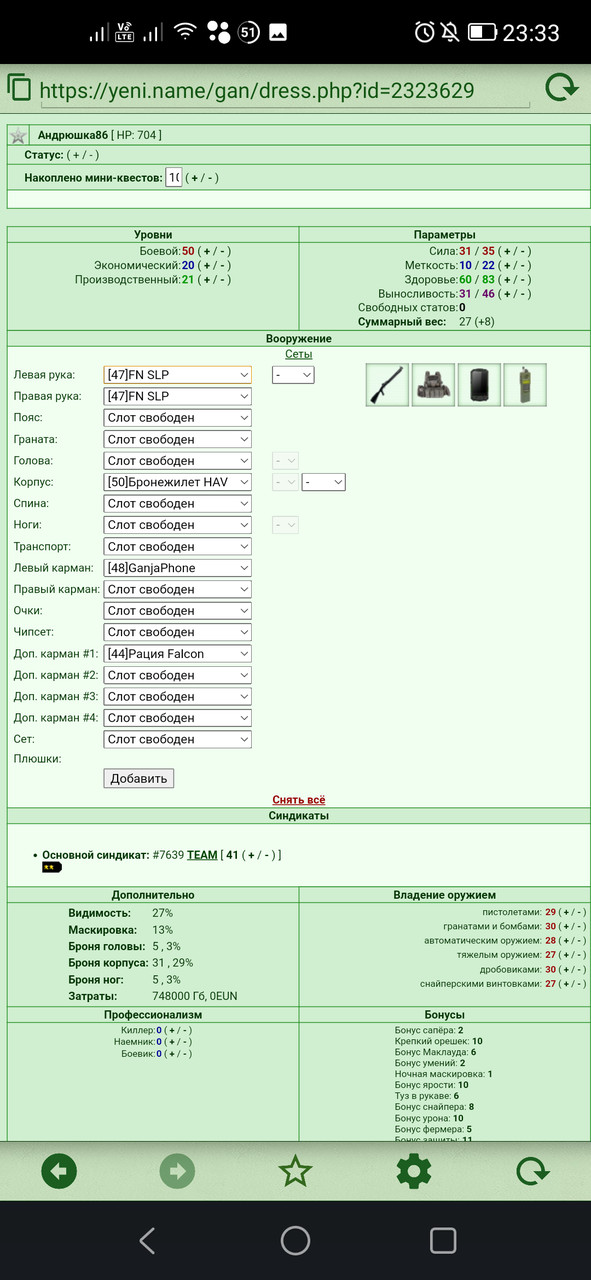
Task: Open Доп. карман #1 Рация Falcon dropdown
Action: 178,654
